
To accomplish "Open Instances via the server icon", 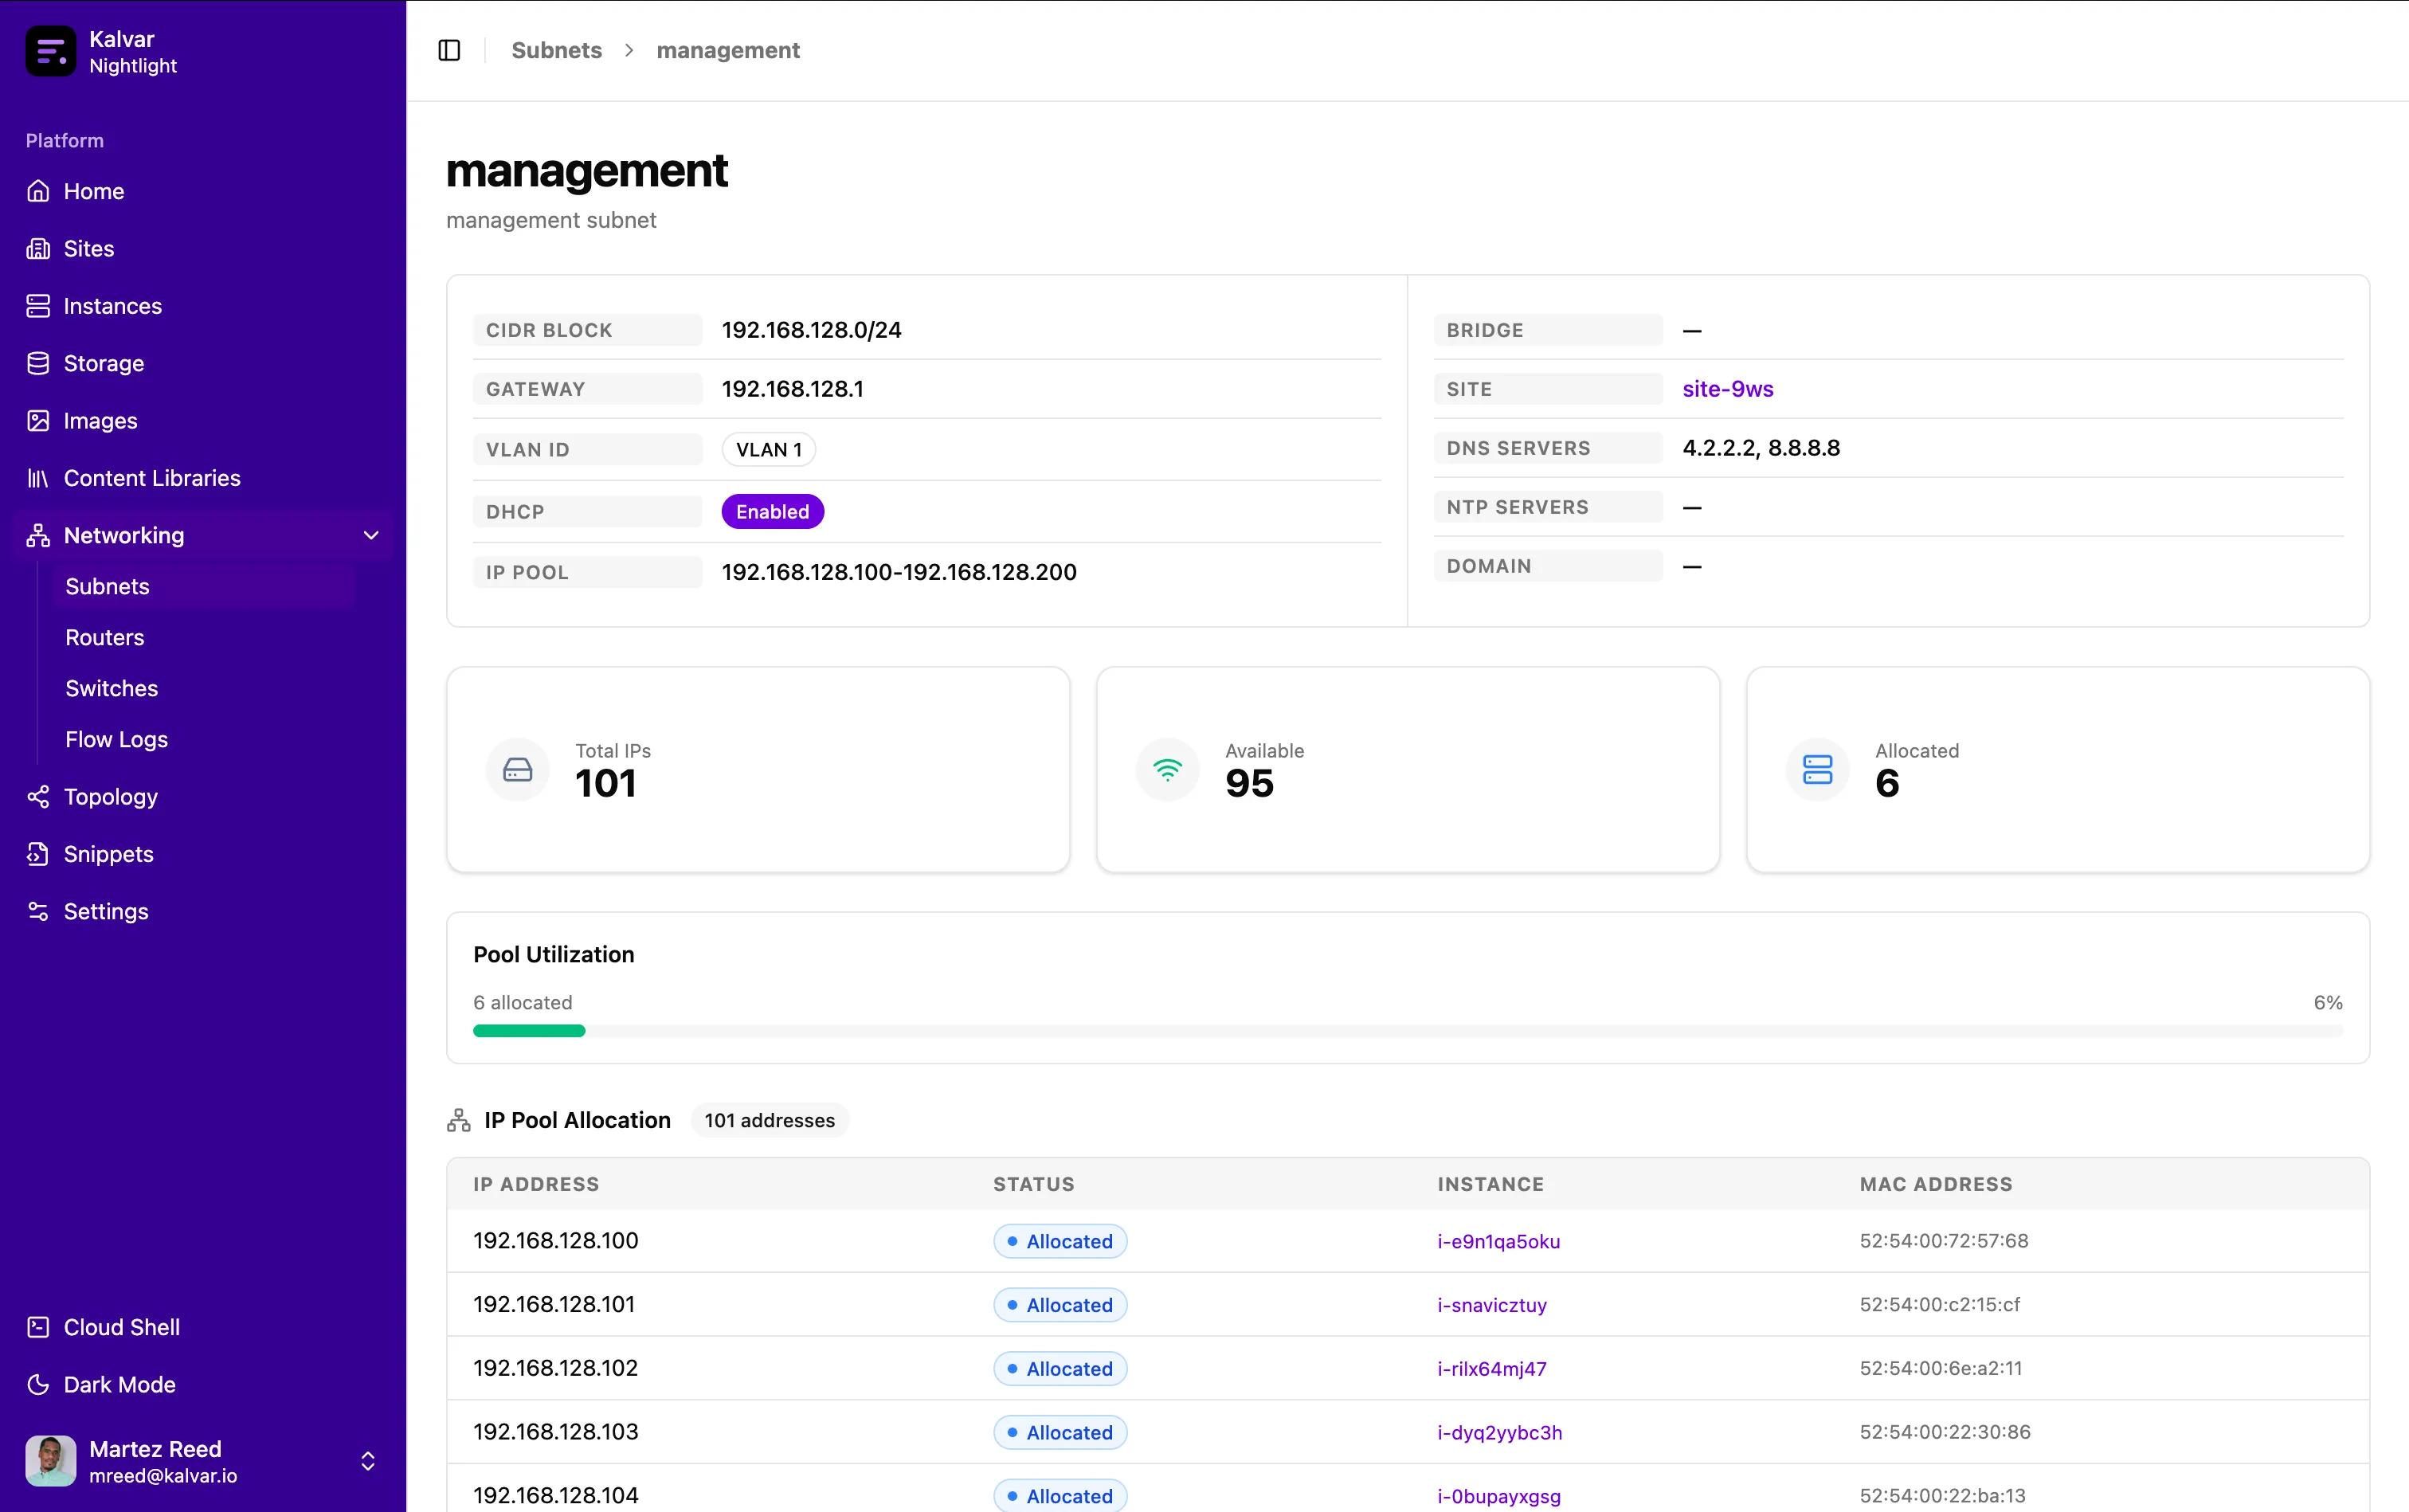I will click(38, 306).
